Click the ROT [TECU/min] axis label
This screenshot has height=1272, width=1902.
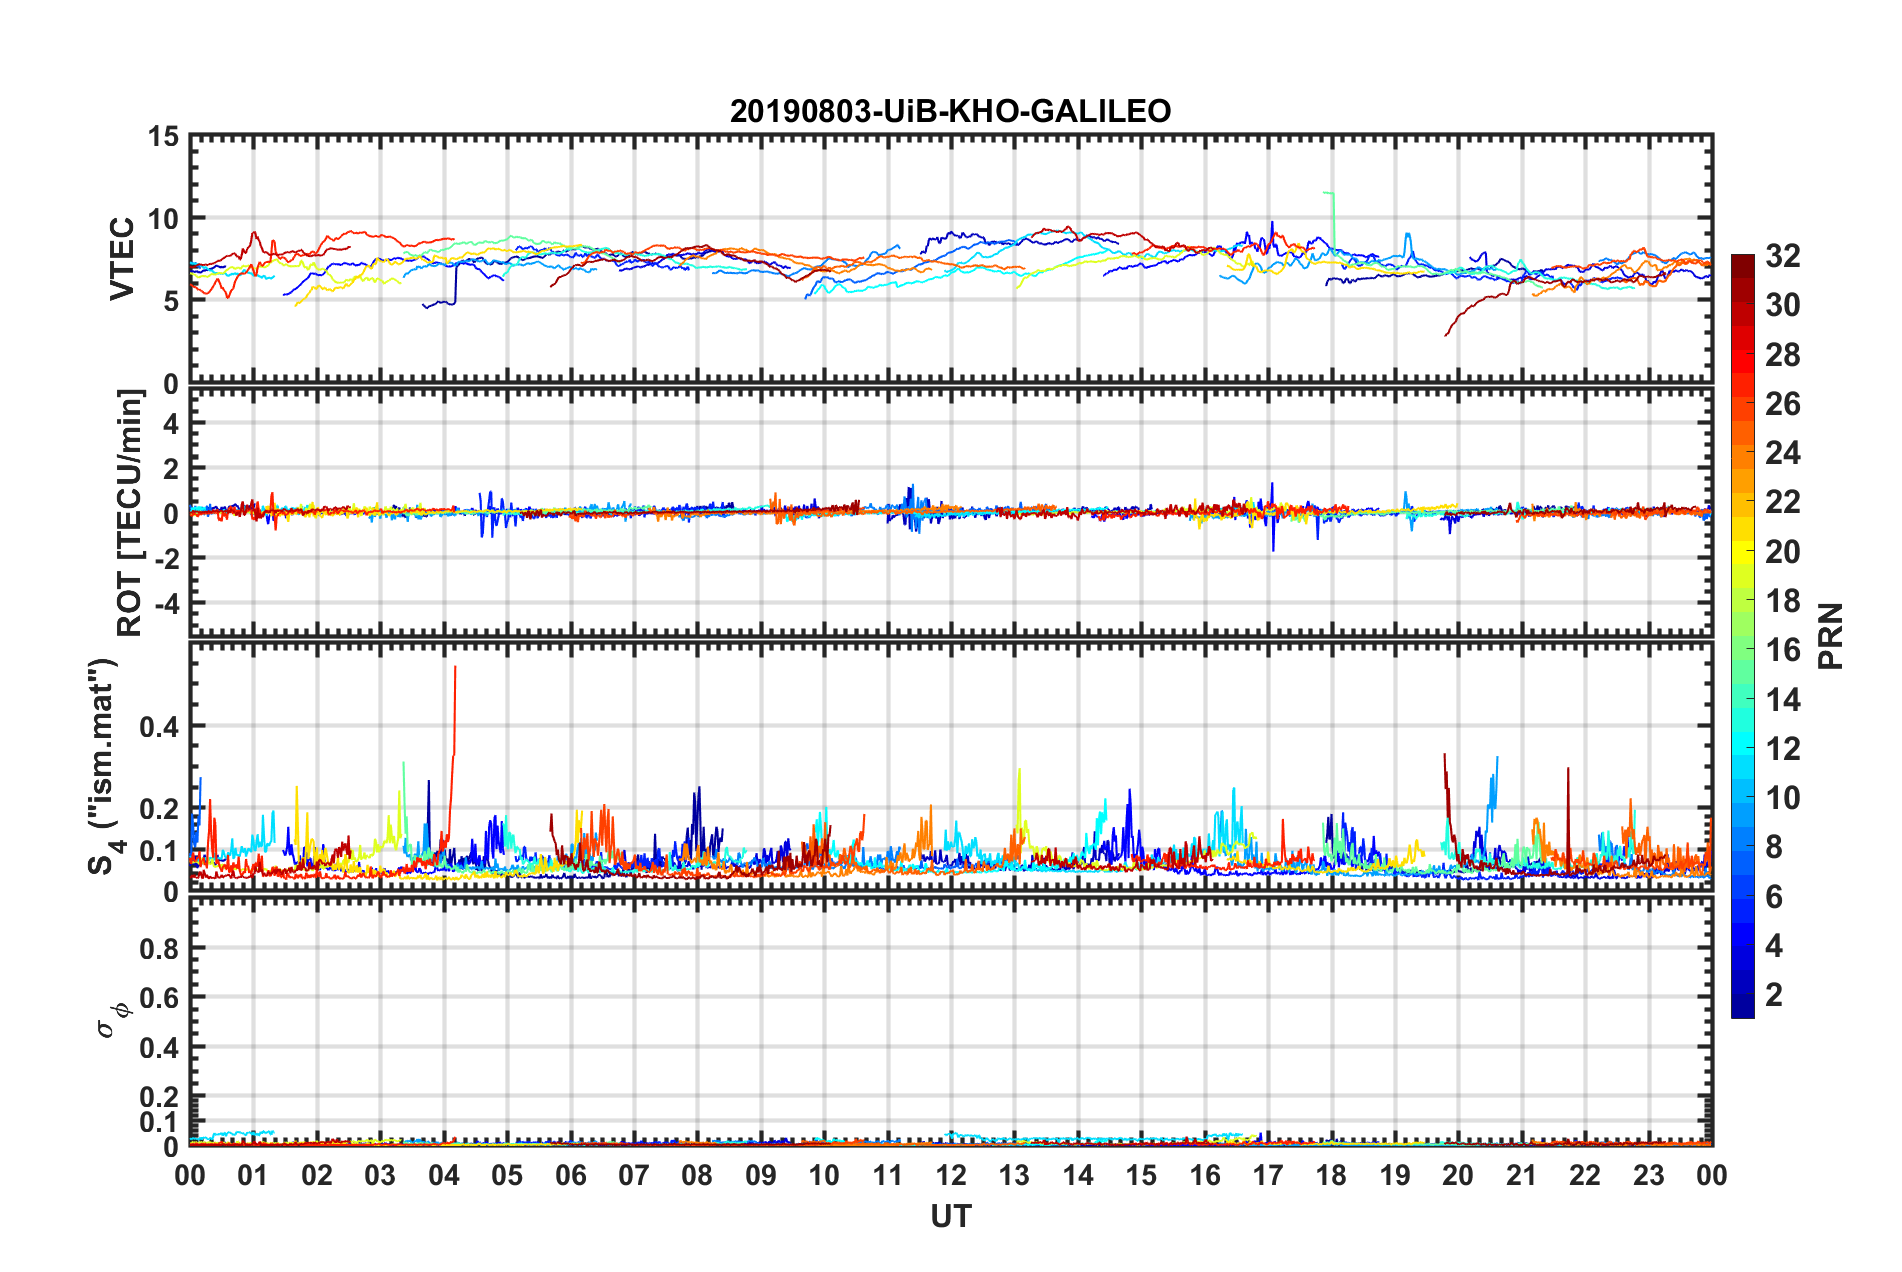click(129, 513)
